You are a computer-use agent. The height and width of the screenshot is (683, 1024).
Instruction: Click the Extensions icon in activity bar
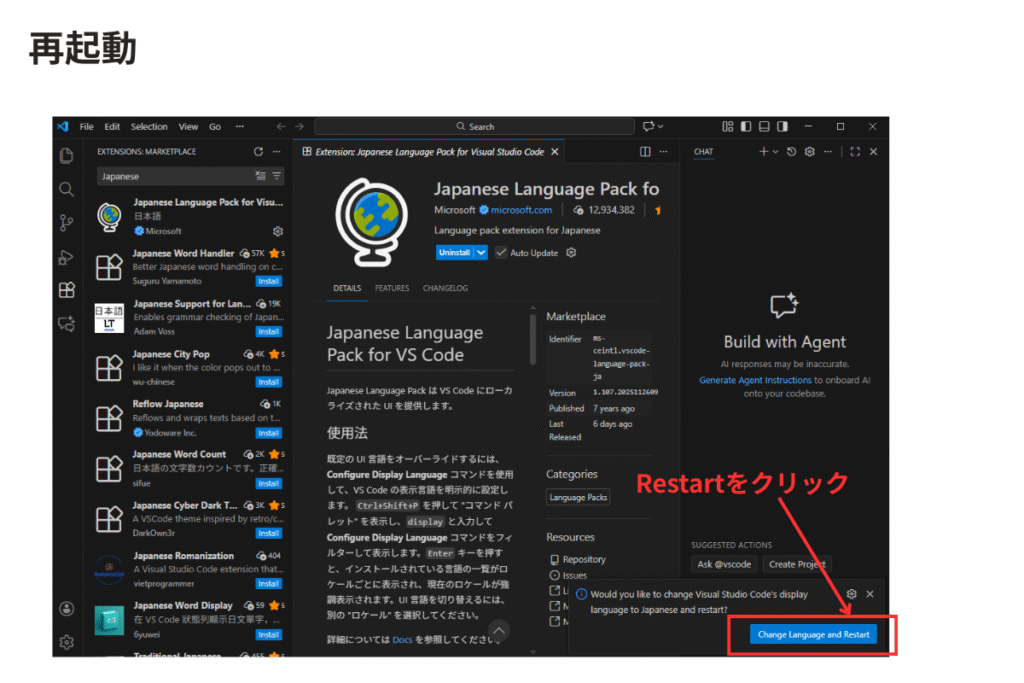tap(67, 290)
